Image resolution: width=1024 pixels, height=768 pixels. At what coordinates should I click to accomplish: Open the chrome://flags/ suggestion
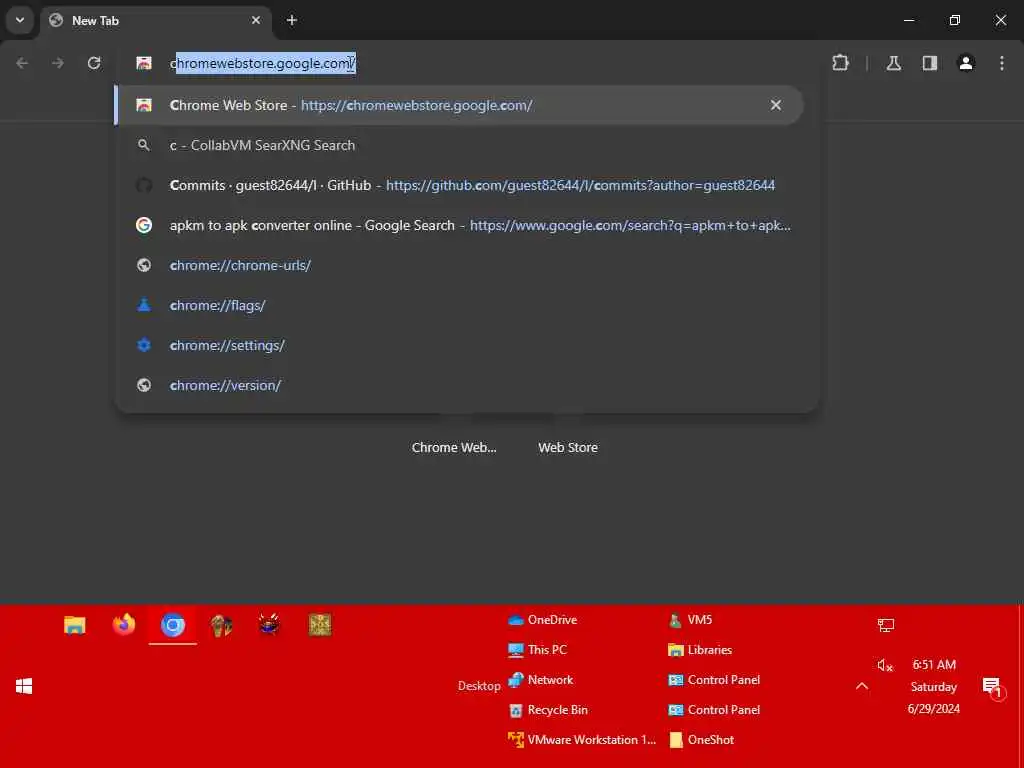click(458, 305)
